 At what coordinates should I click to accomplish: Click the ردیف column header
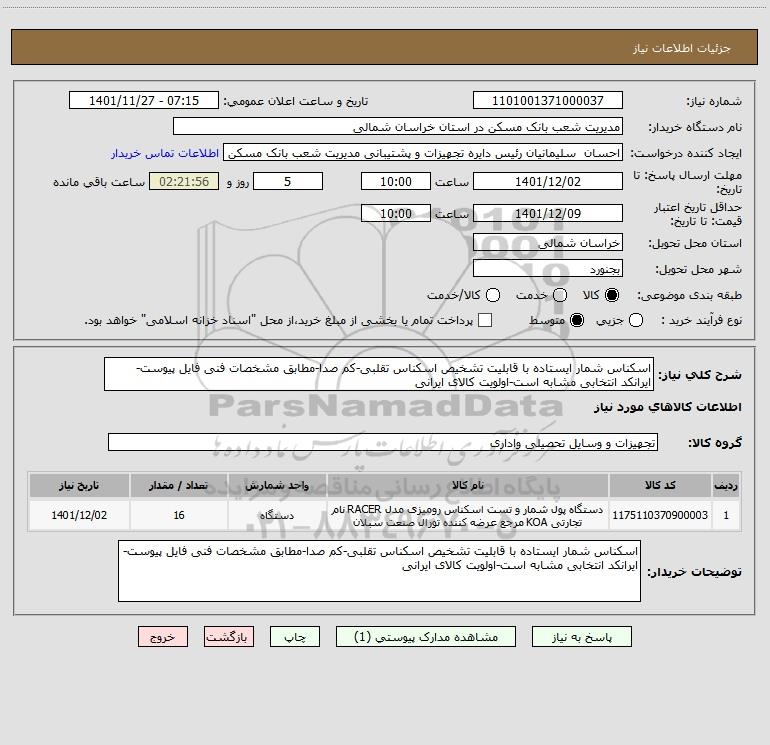[x=726, y=485]
